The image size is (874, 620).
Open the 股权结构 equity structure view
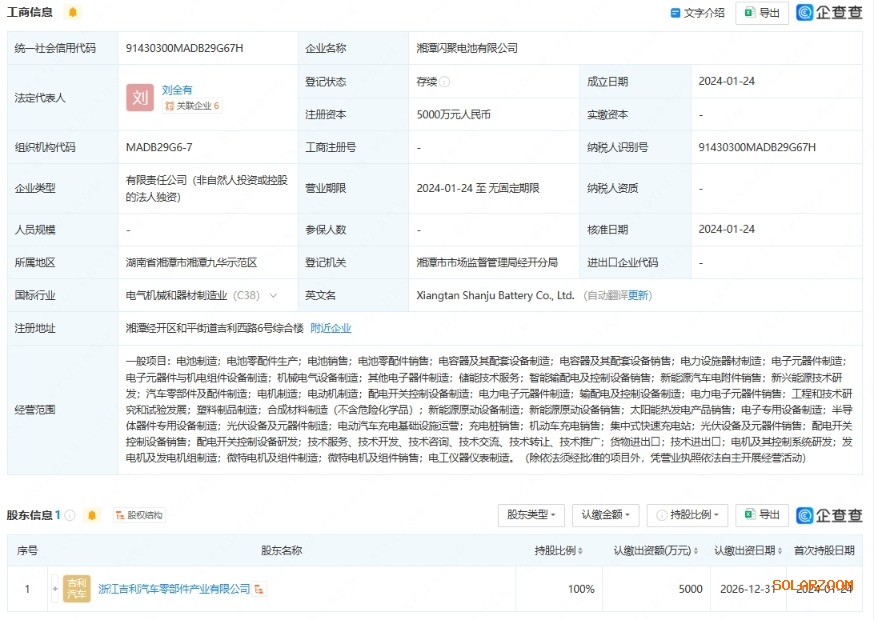pos(138,516)
